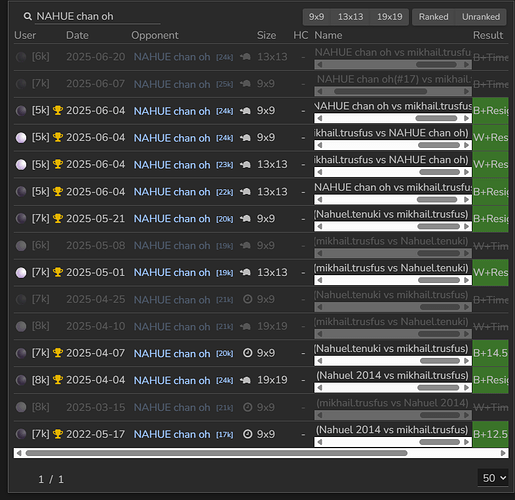The width and height of the screenshot is (515, 500).
Task: Open opponent NAHUE chan oh on 2025-04-07 row
Action: [x=172, y=353]
